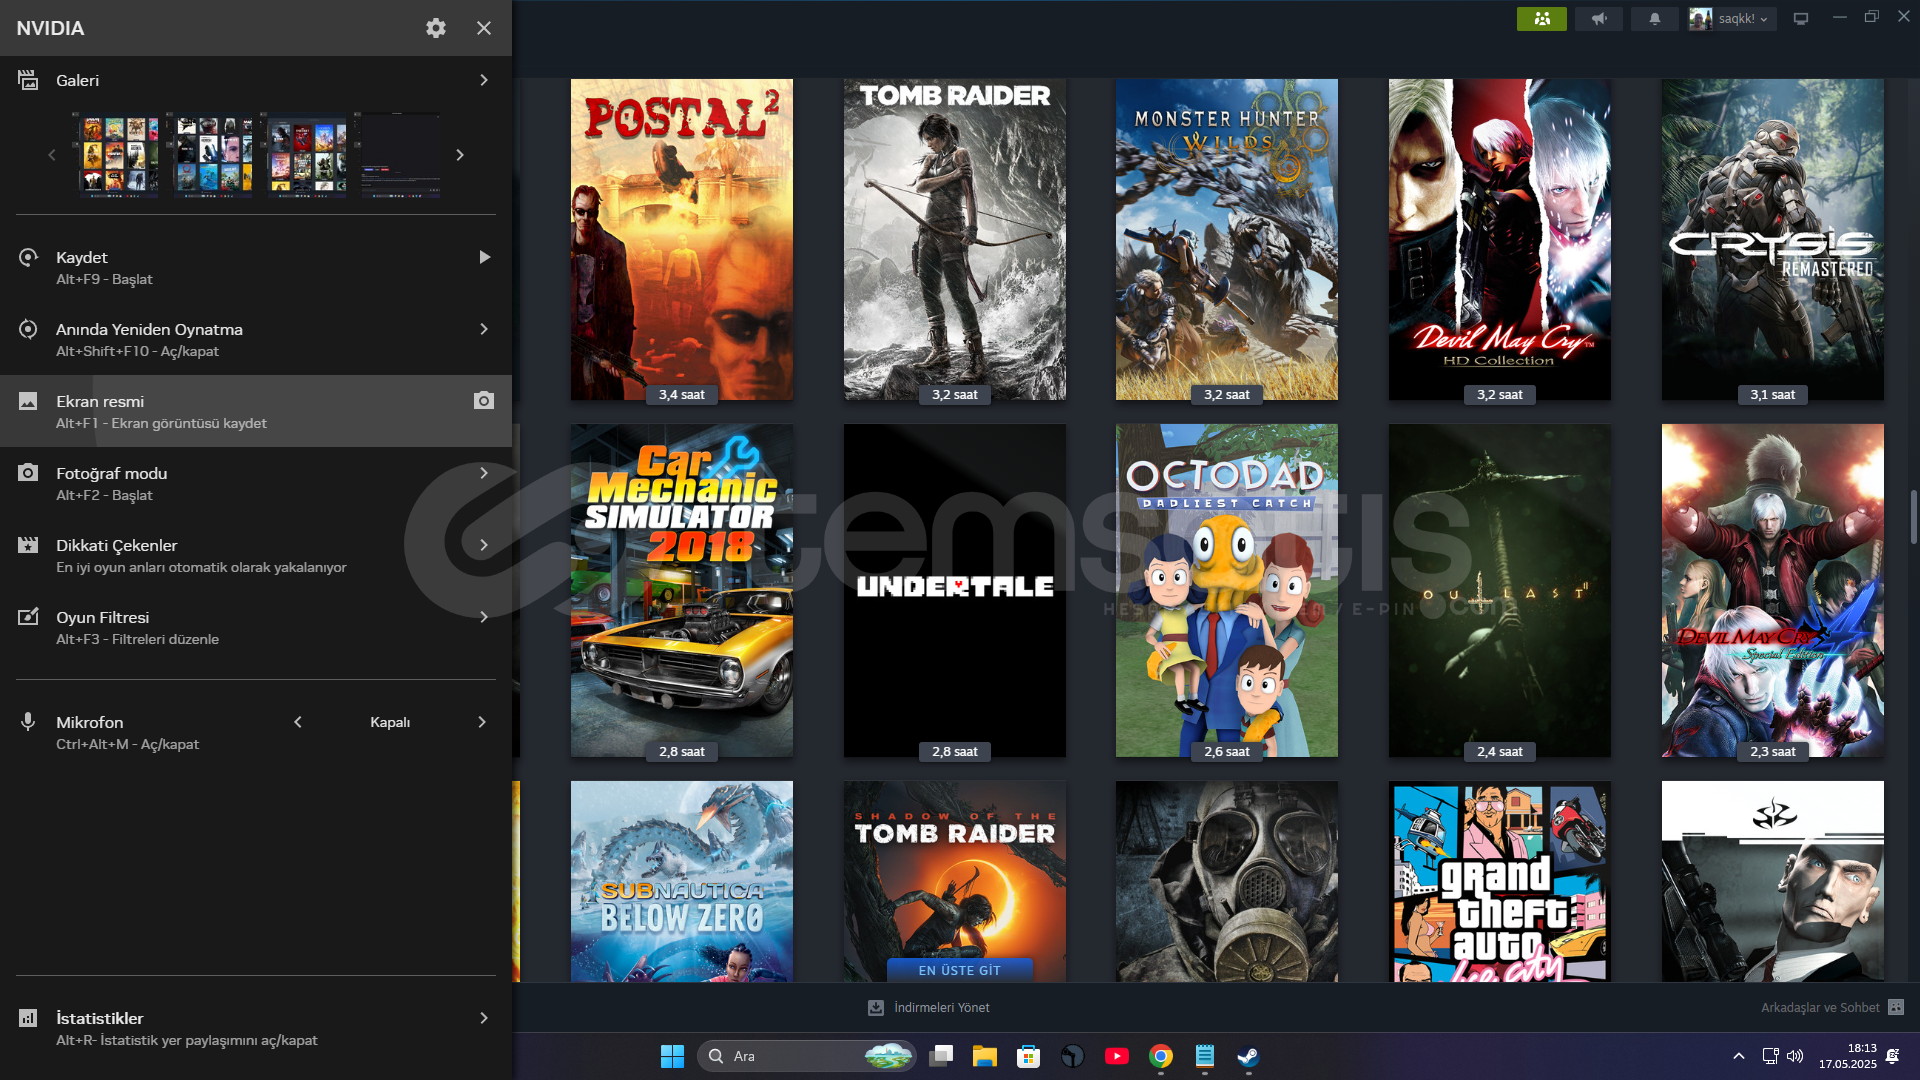Open Tomb Raider game cover
Image resolution: width=1920 pixels, height=1080 pixels.
coord(955,240)
